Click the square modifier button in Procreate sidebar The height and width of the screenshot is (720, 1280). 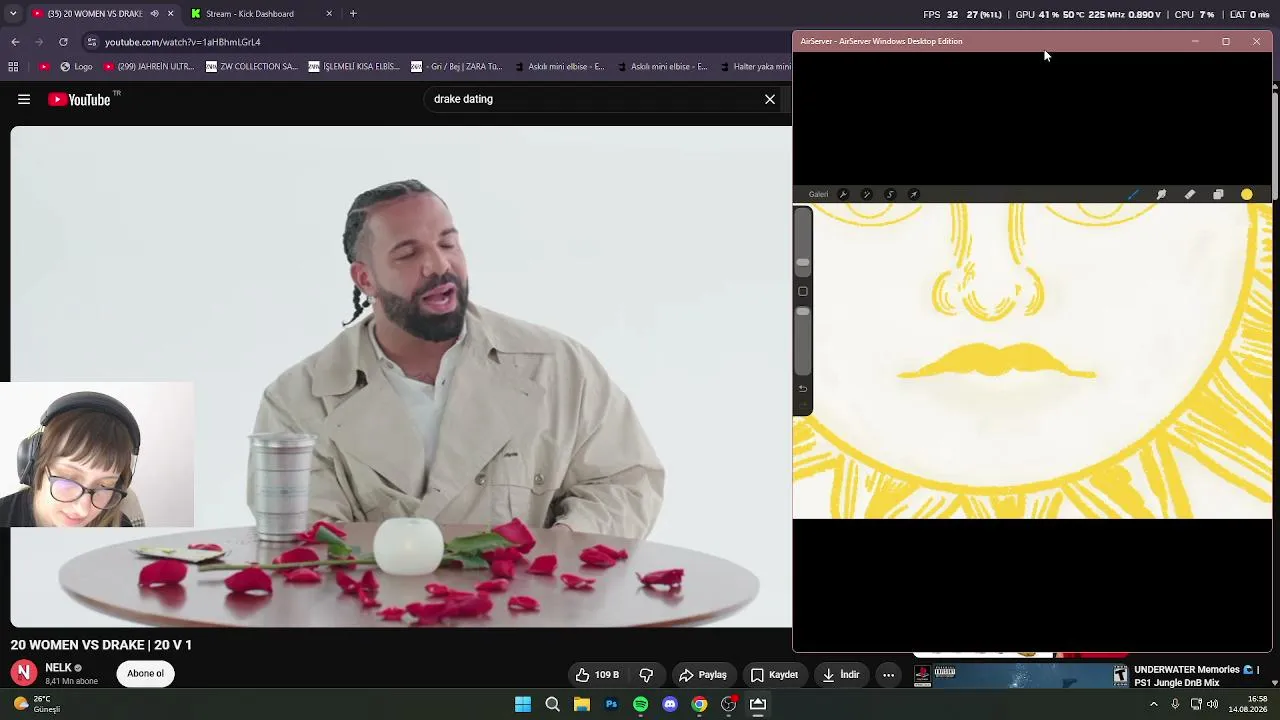(x=803, y=291)
